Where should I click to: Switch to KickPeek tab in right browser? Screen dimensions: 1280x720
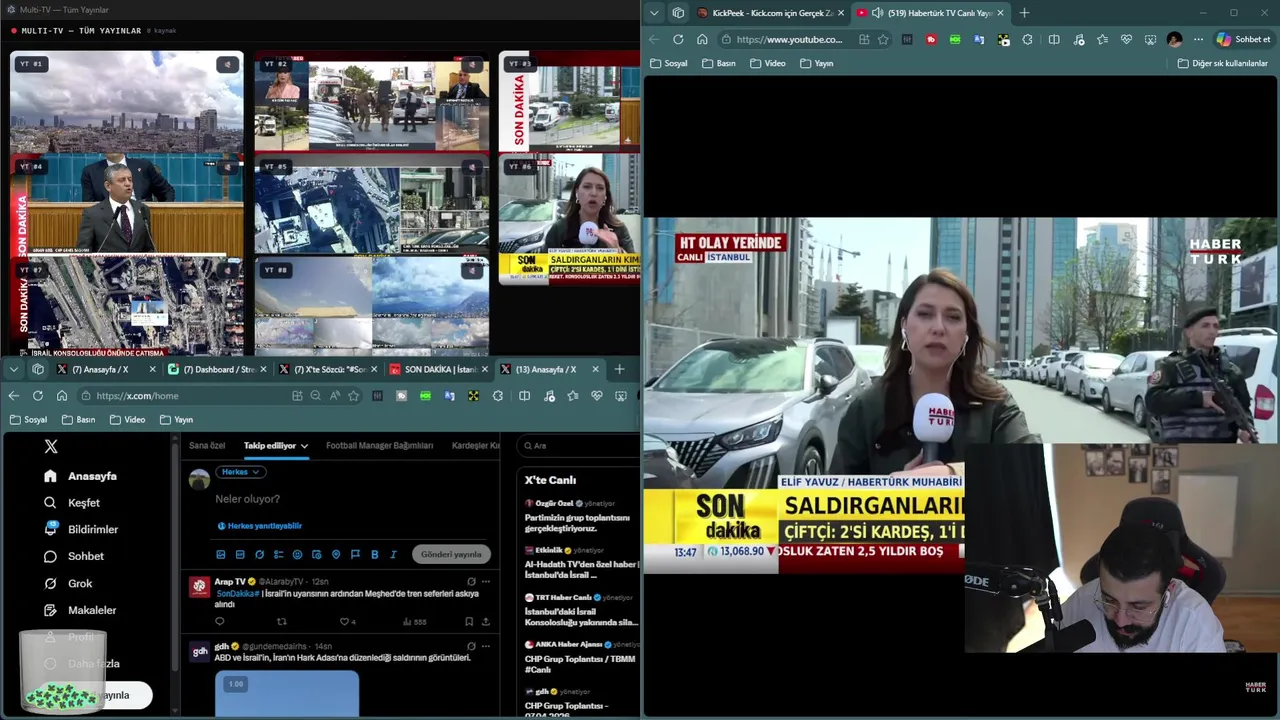(768, 13)
